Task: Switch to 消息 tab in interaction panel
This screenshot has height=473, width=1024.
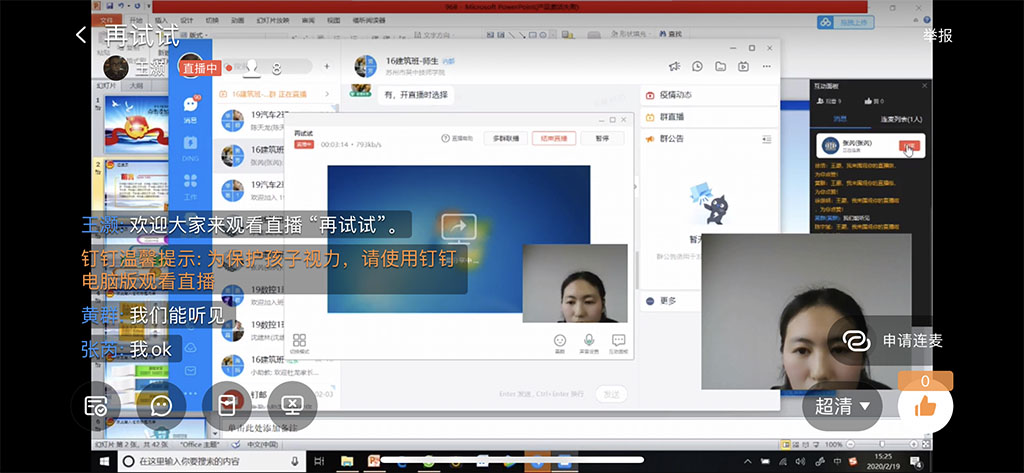Action: (840, 120)
